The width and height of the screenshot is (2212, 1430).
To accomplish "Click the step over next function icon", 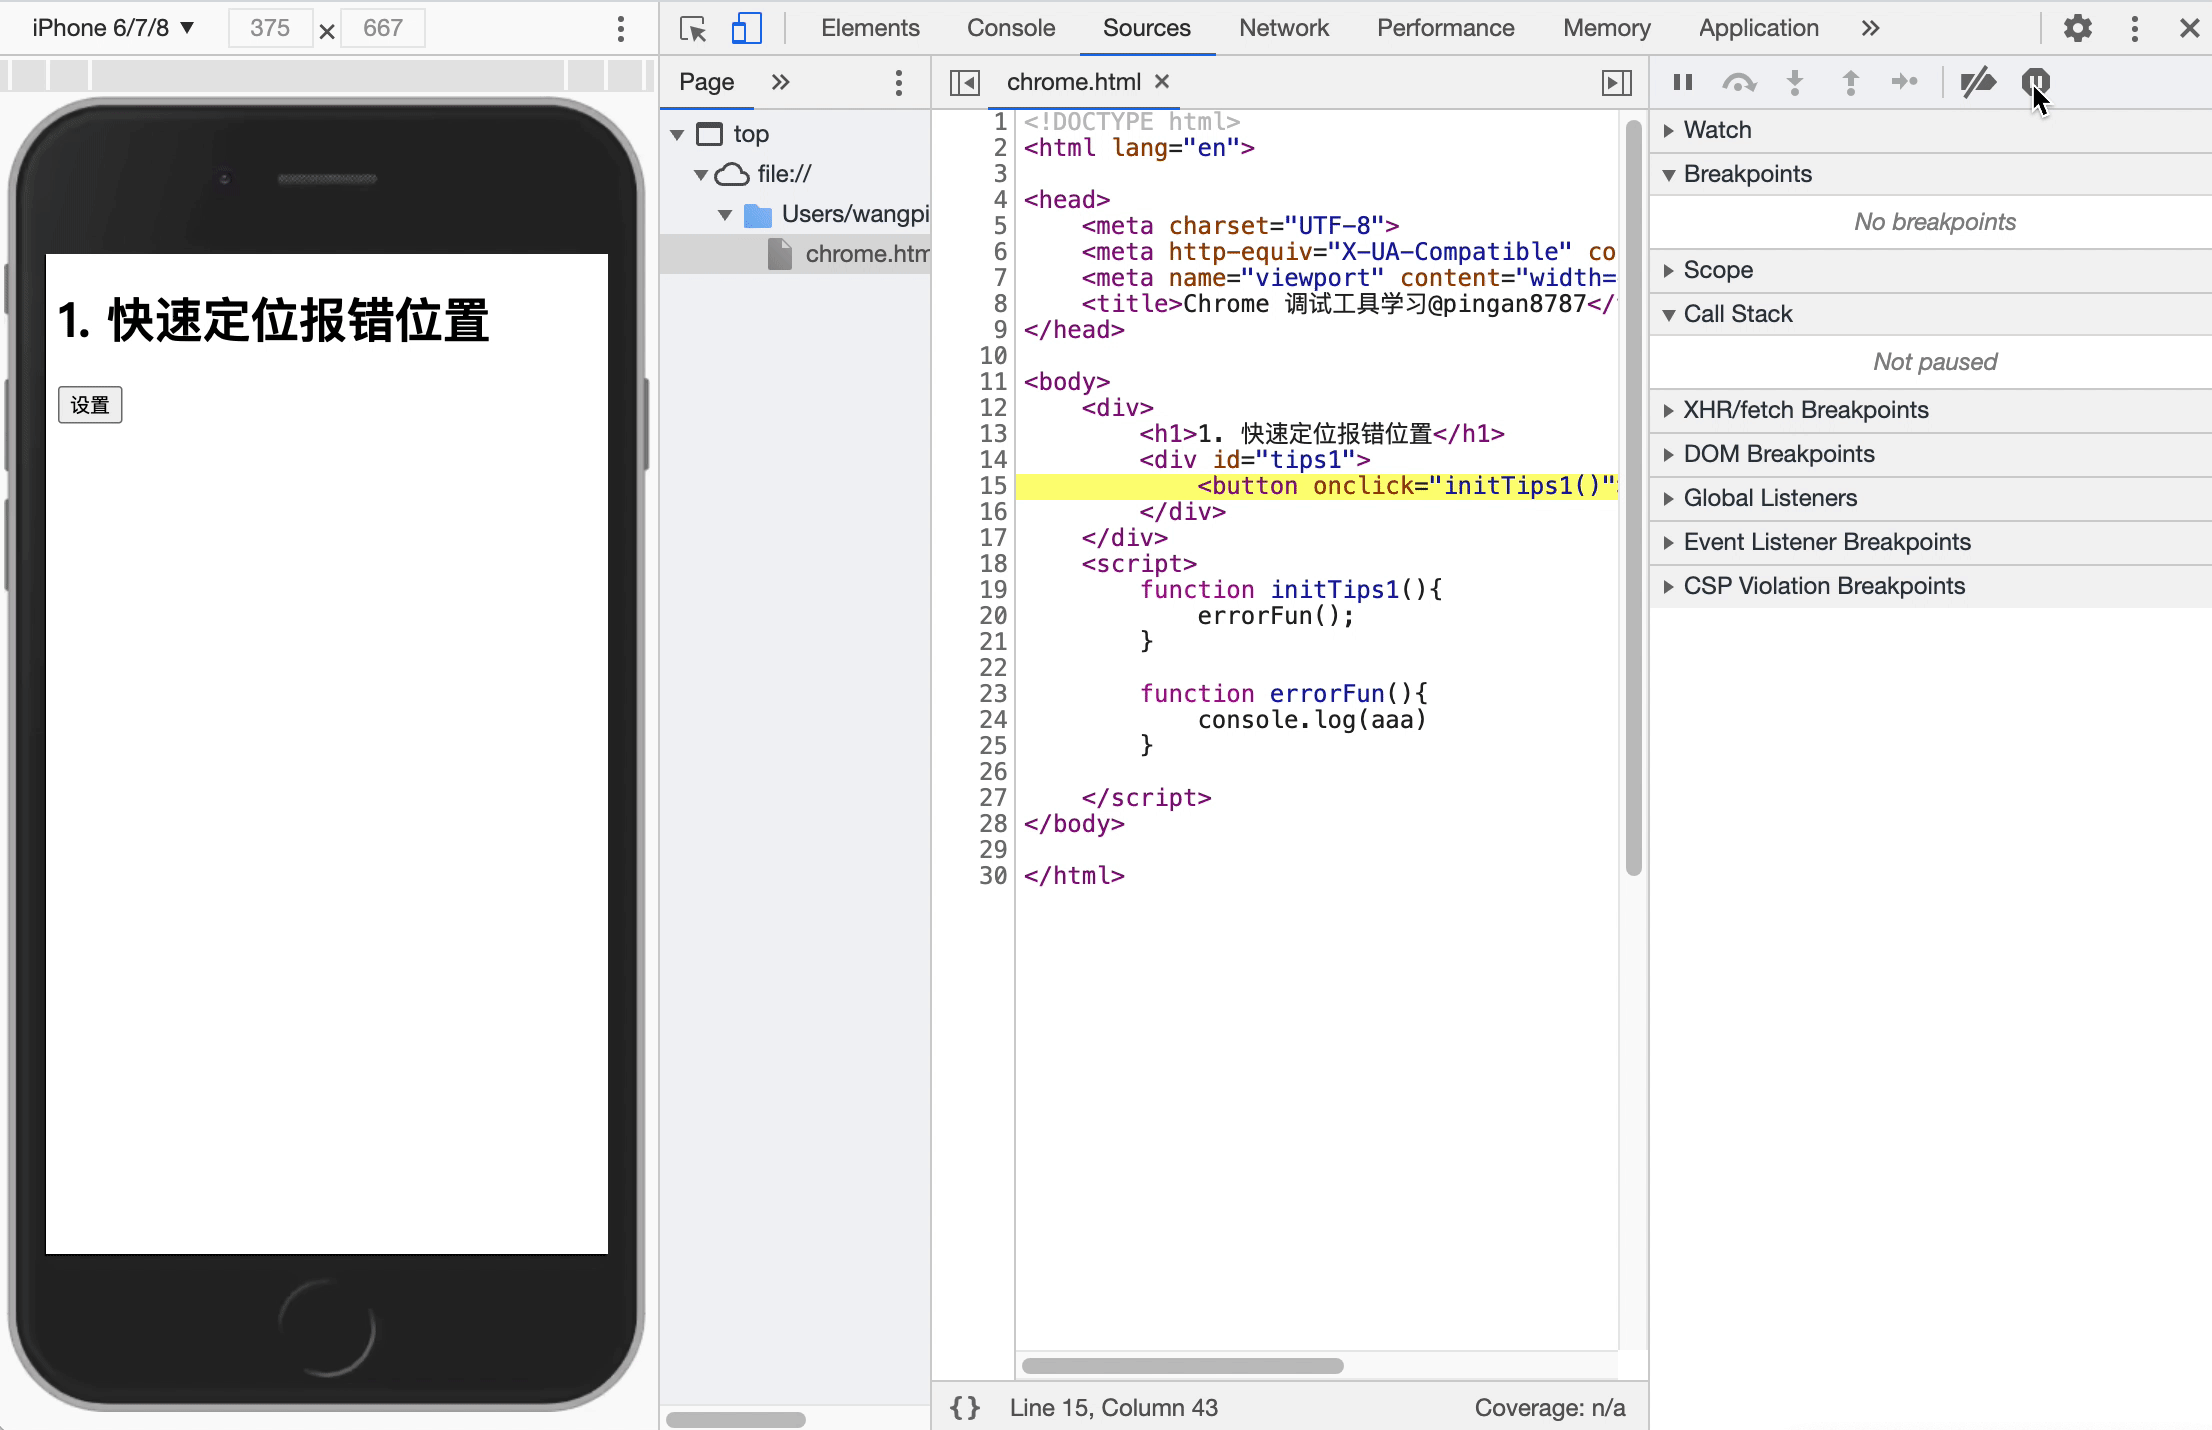I will tap(1740, 82).
